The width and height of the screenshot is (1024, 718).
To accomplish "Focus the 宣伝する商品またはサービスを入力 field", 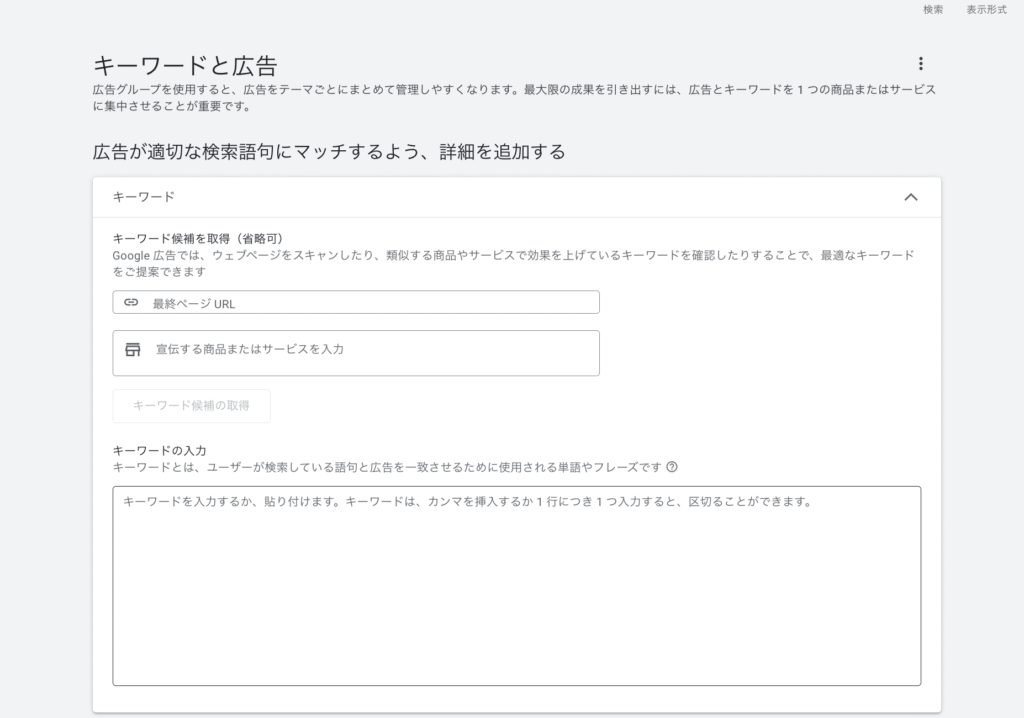I will coord(370,351).
